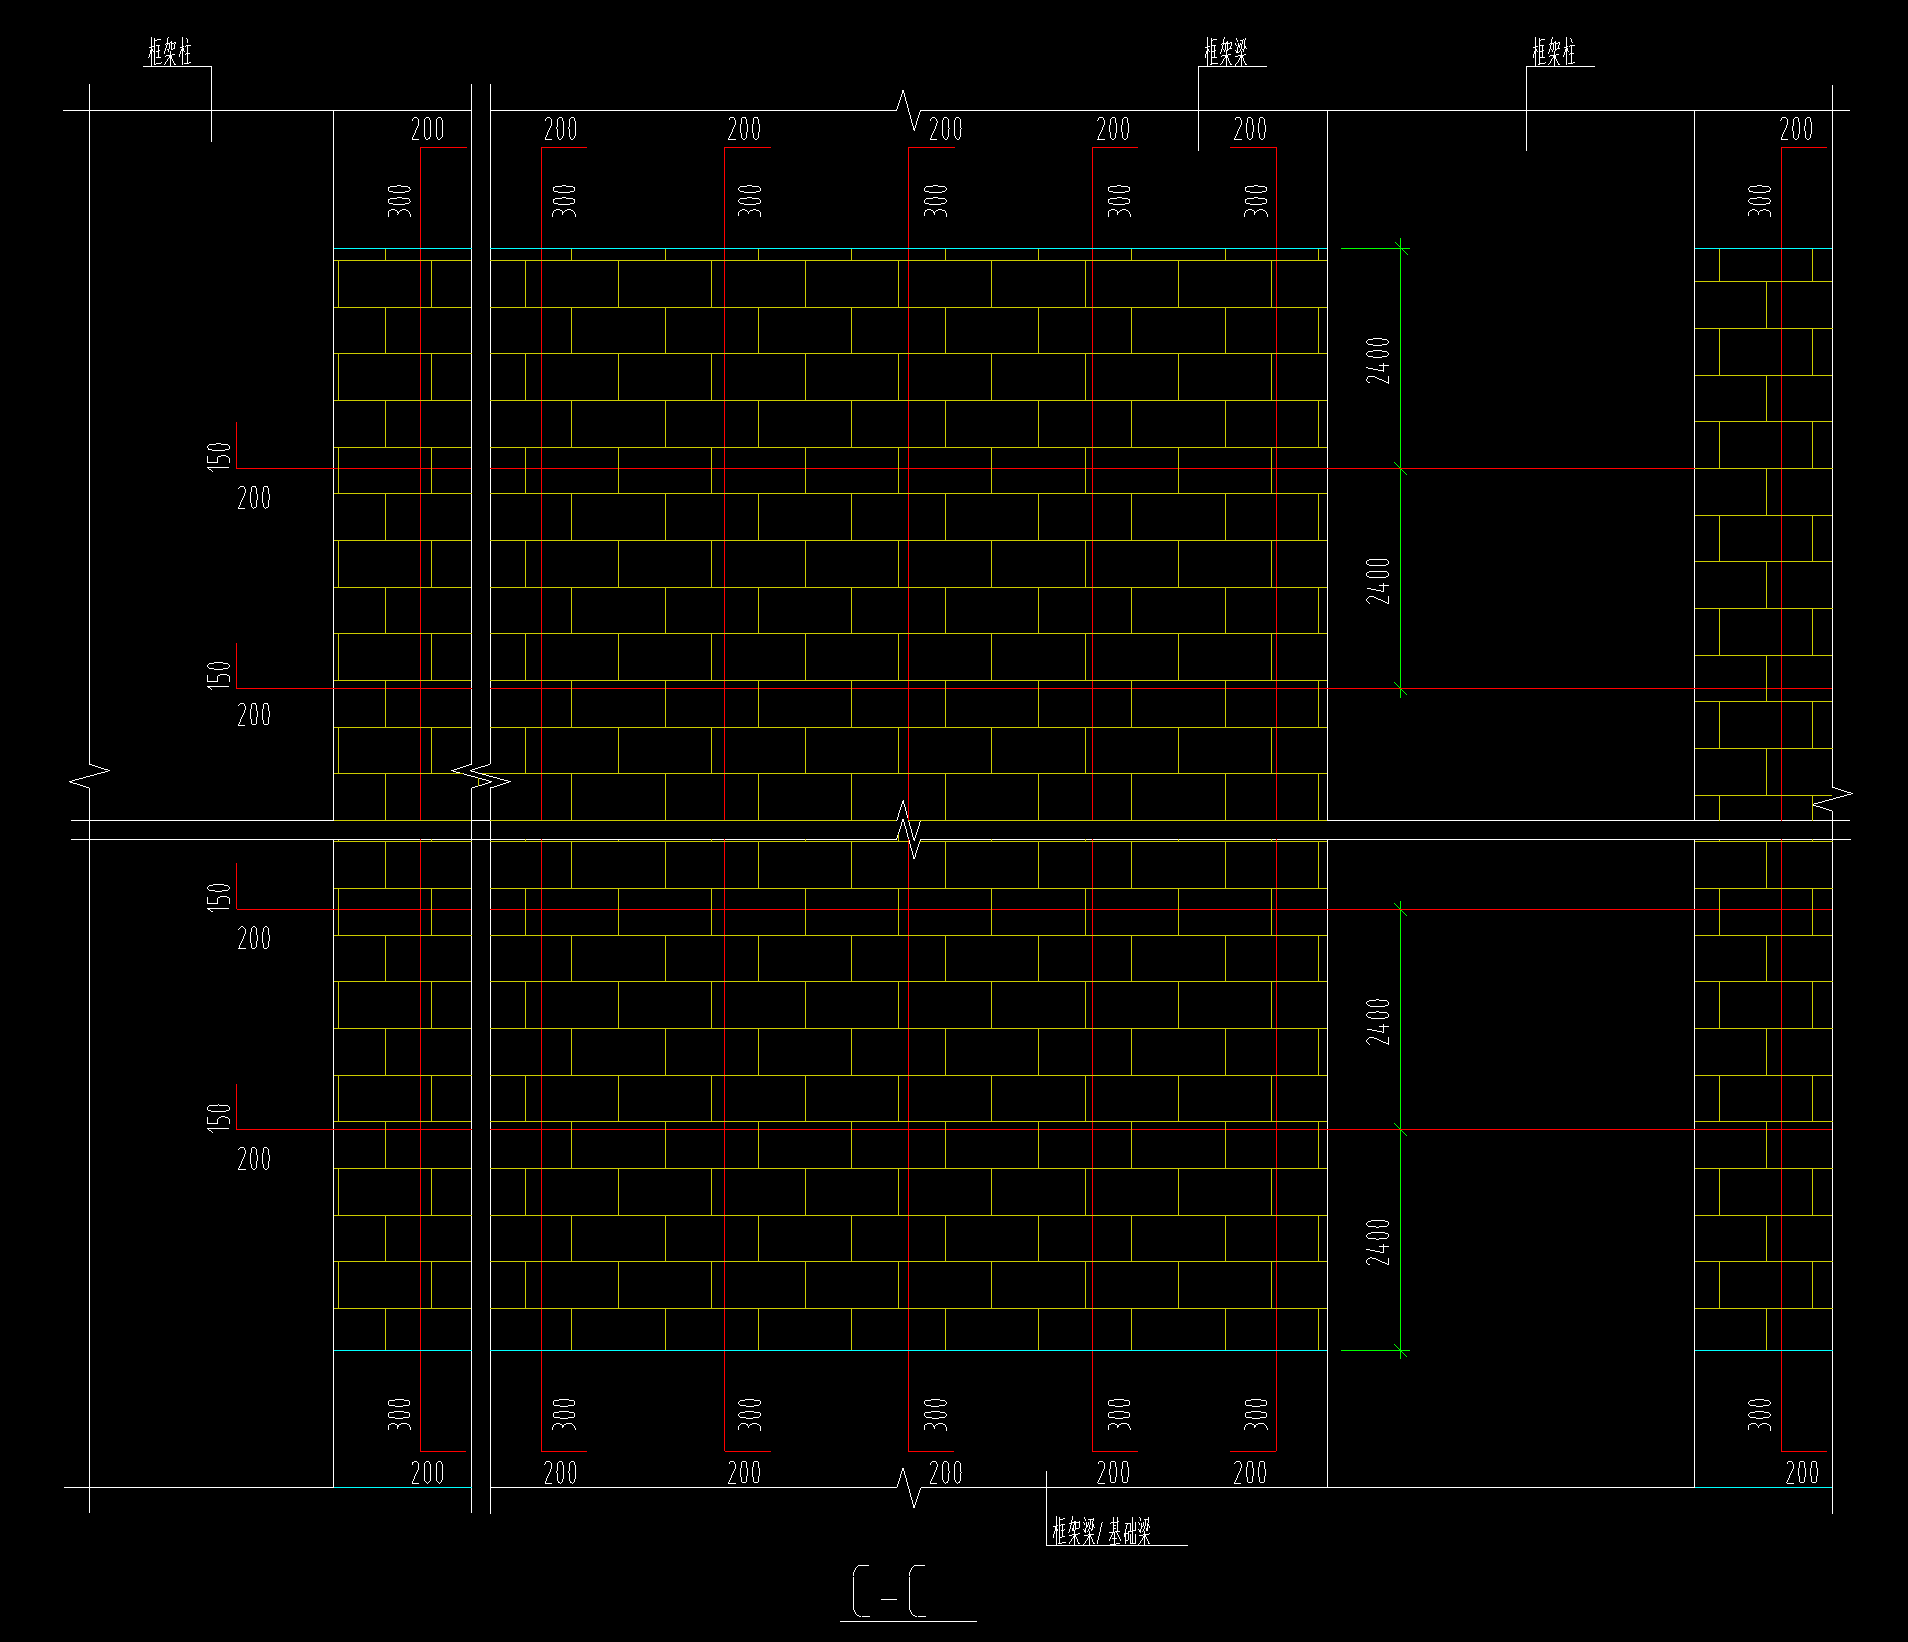Screen dimensions: 1908x1642
Task: Select the 框架柱 label at top left
Action: 169,52
